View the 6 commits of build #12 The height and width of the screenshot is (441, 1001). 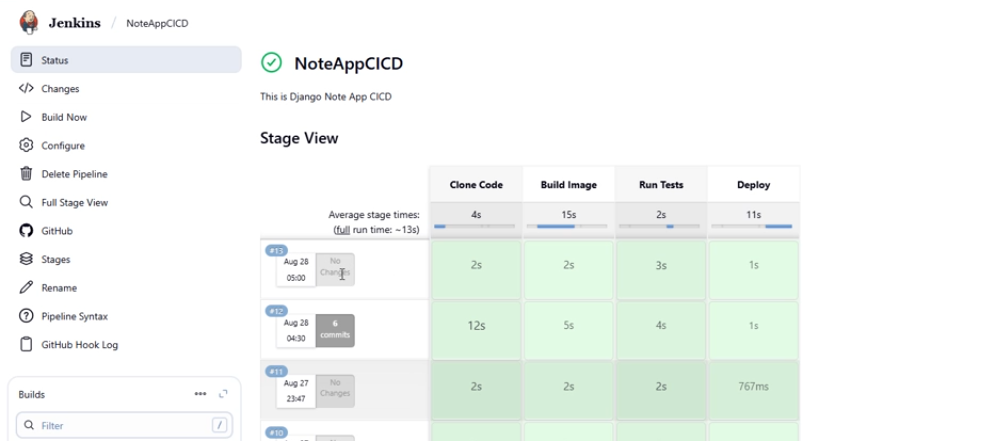[x=335, y=330]
